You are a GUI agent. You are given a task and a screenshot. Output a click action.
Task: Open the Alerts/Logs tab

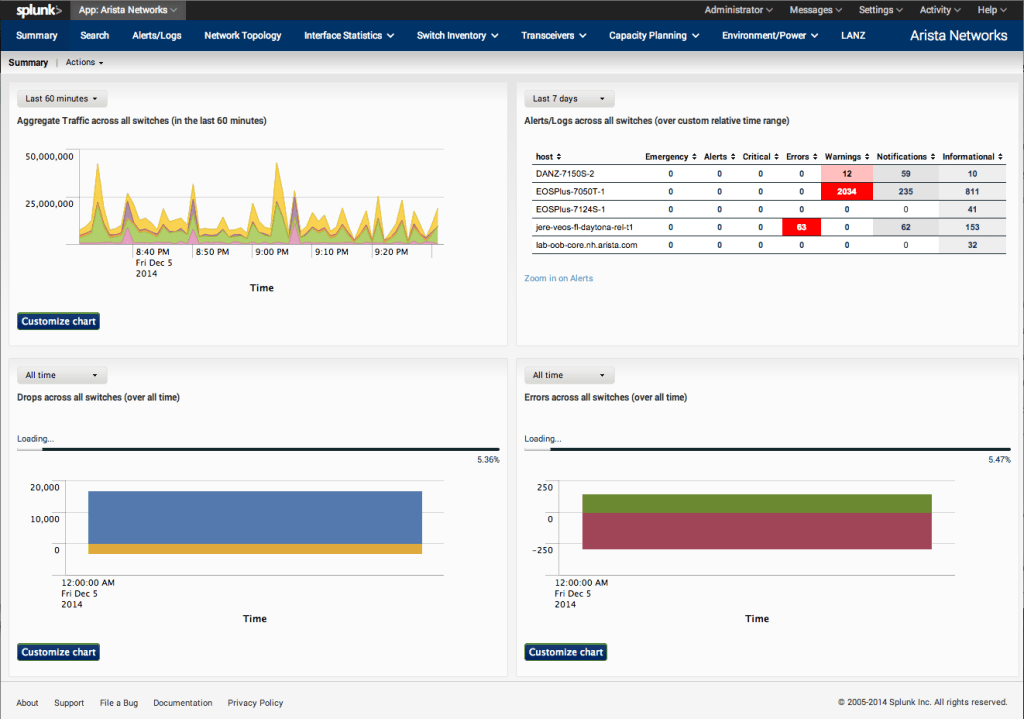click(157, 35)
